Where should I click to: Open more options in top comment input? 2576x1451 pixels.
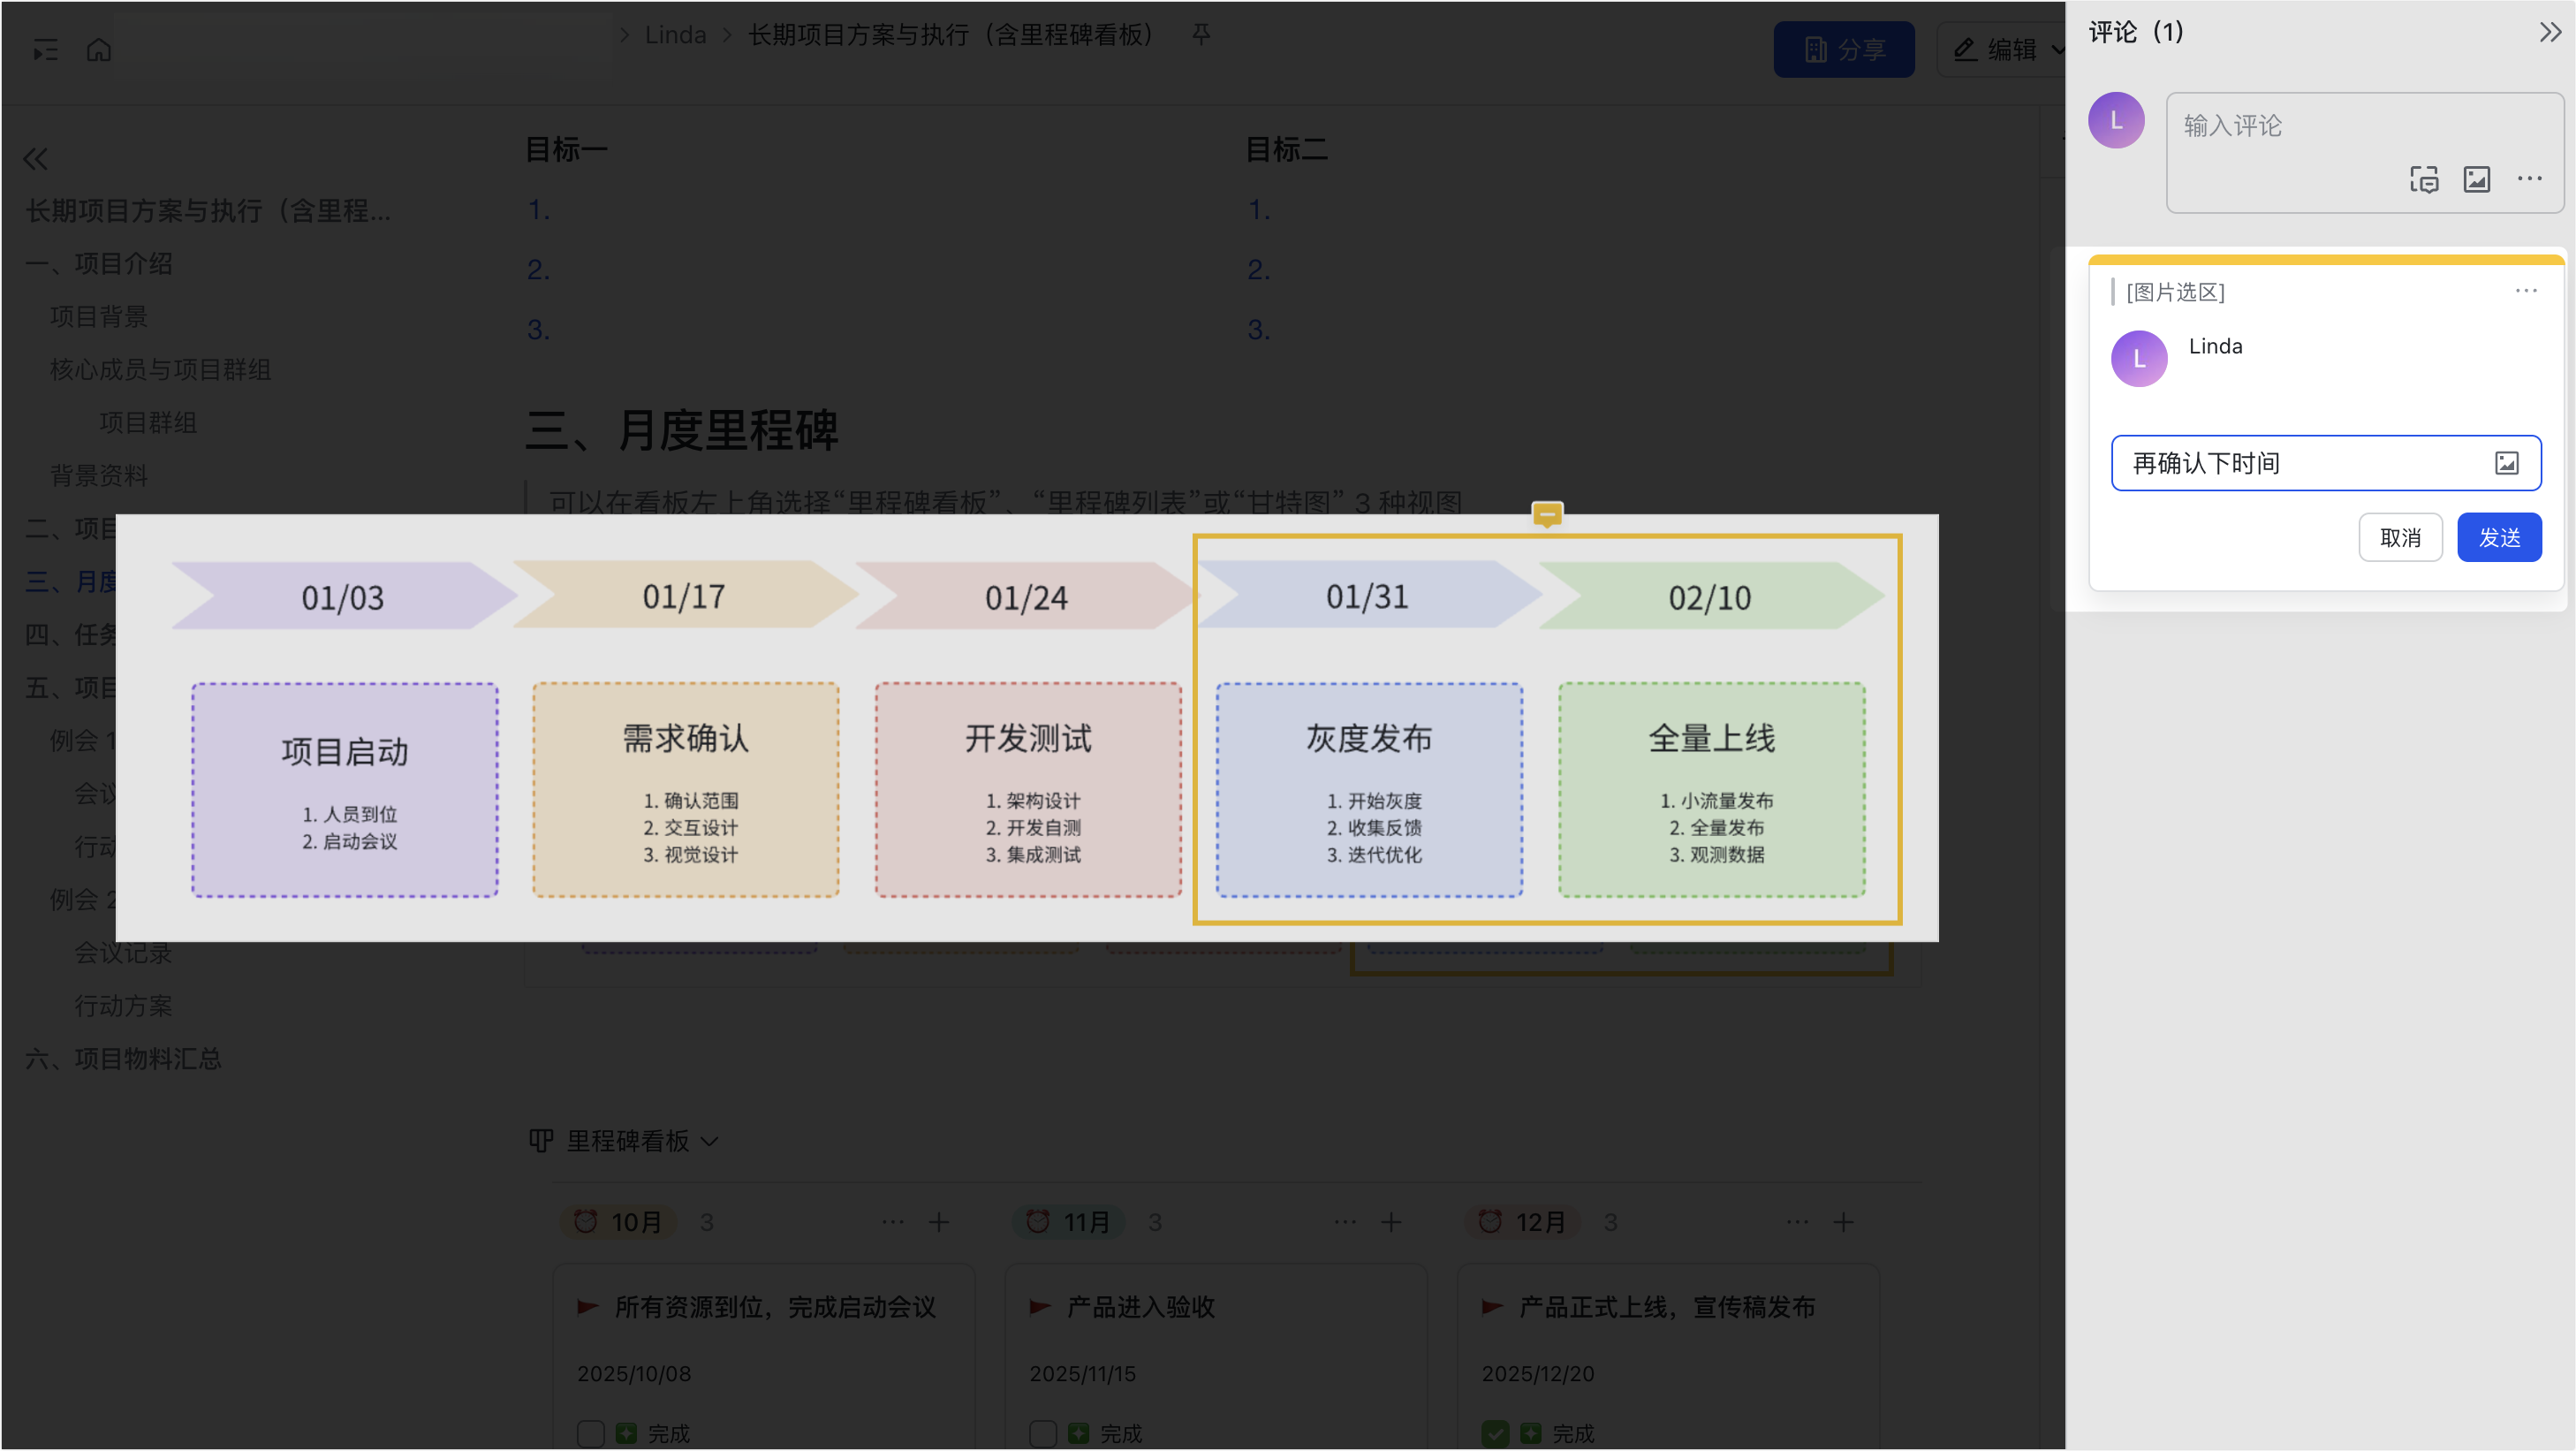point(2530,179)
